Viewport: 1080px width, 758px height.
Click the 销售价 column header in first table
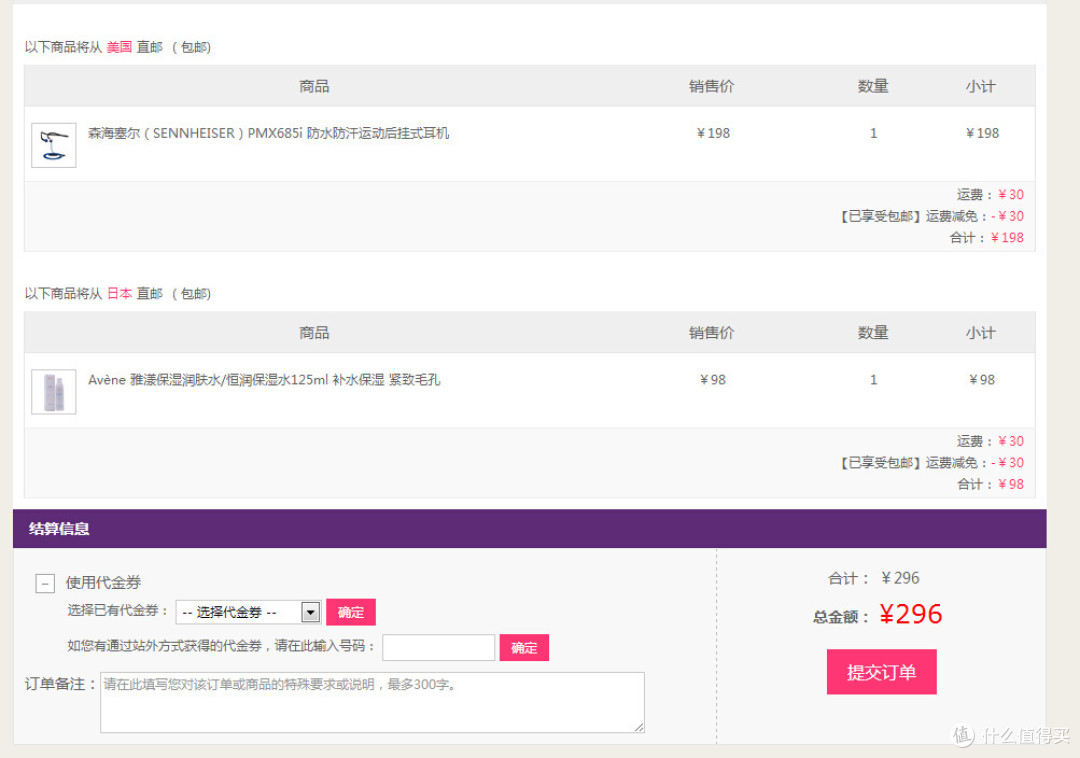tap(712, 86)
